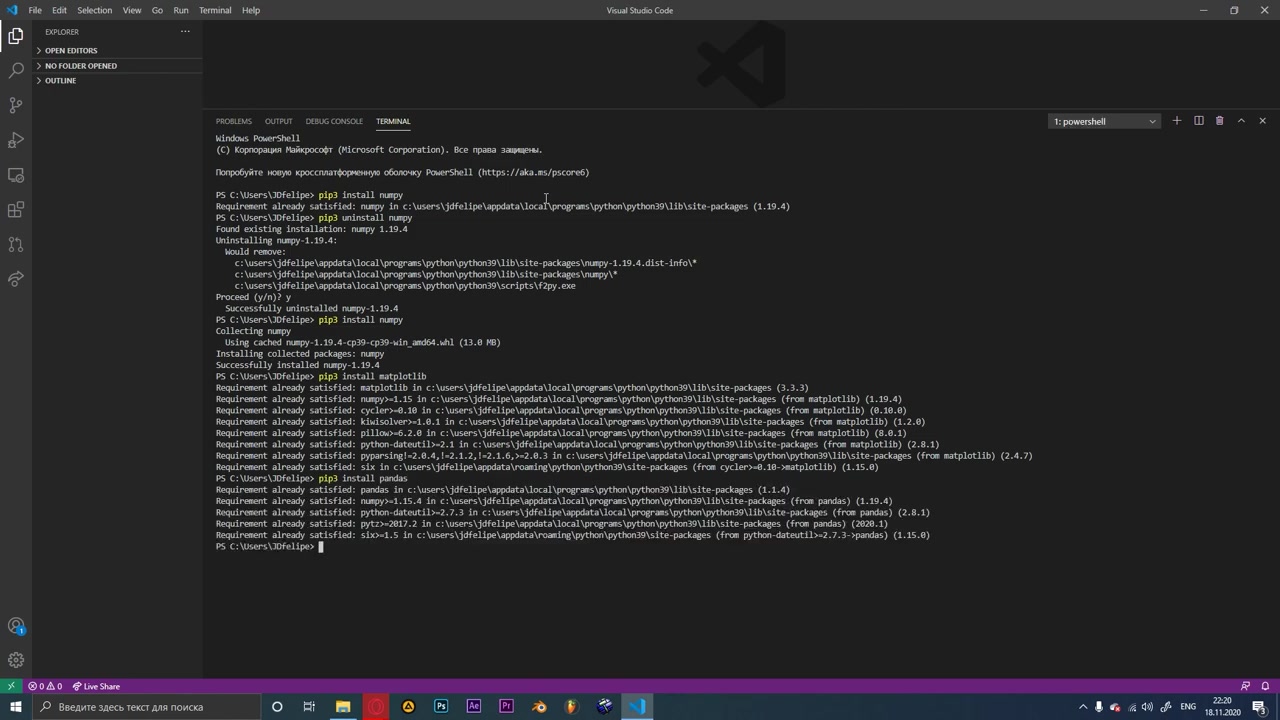Open File Explorer from taskbar
Image resolution: width=1280 pixels, height=720 pixels.
point(343,707)
